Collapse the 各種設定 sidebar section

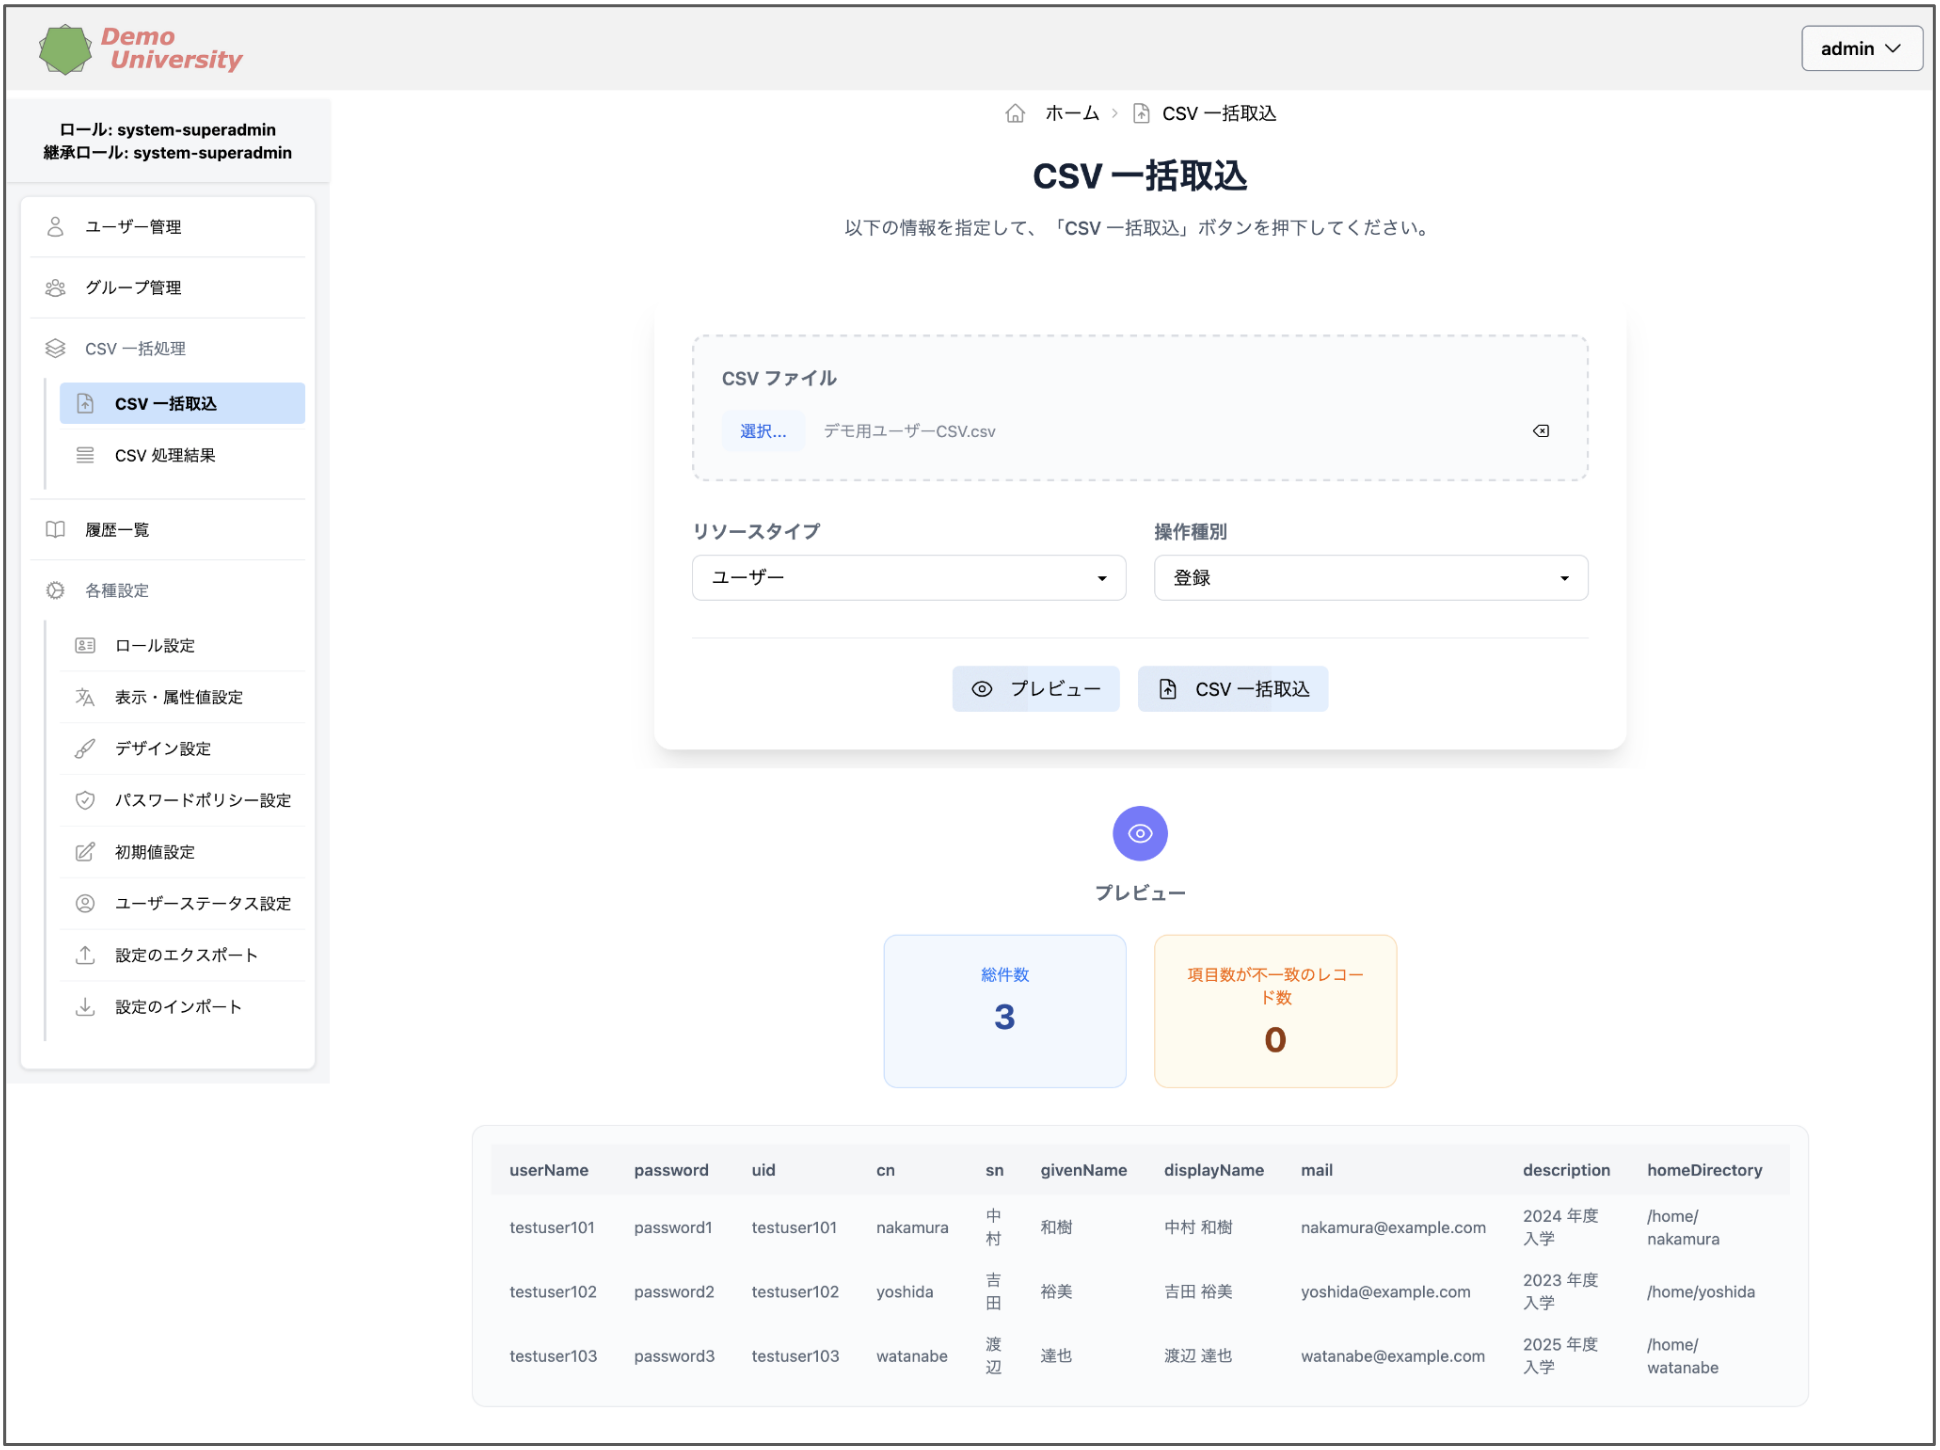pos(117,591)
